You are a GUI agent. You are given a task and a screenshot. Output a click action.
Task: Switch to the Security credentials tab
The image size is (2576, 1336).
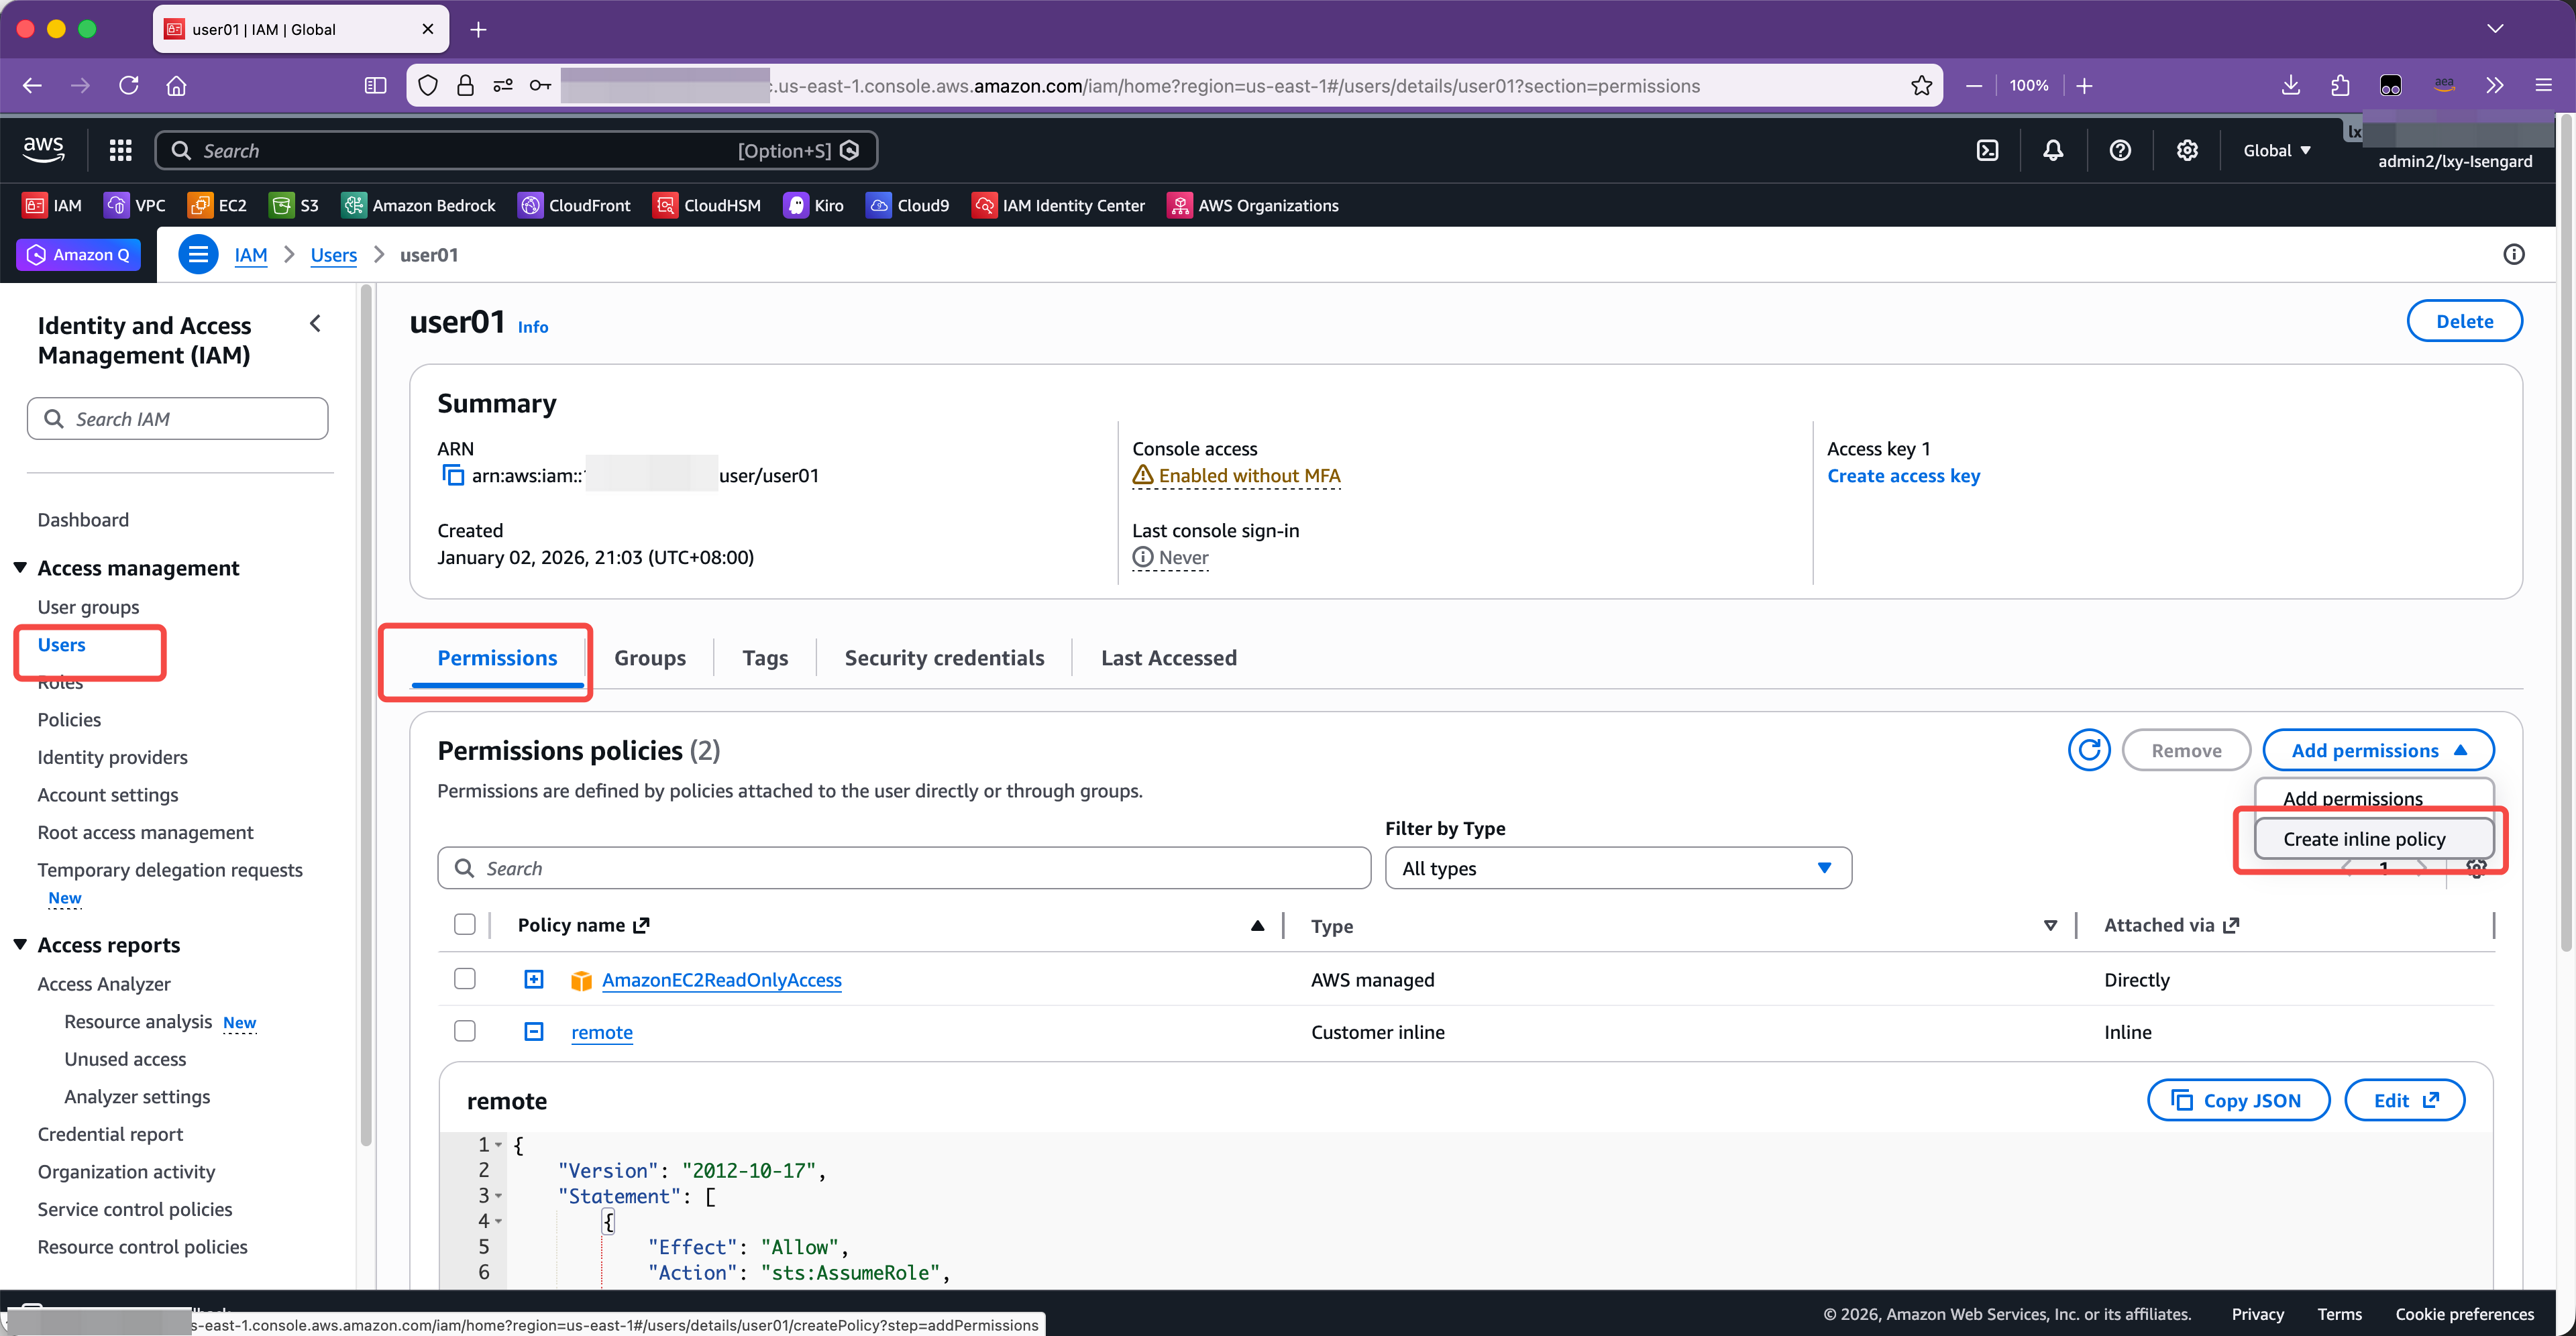pos(943,657)
